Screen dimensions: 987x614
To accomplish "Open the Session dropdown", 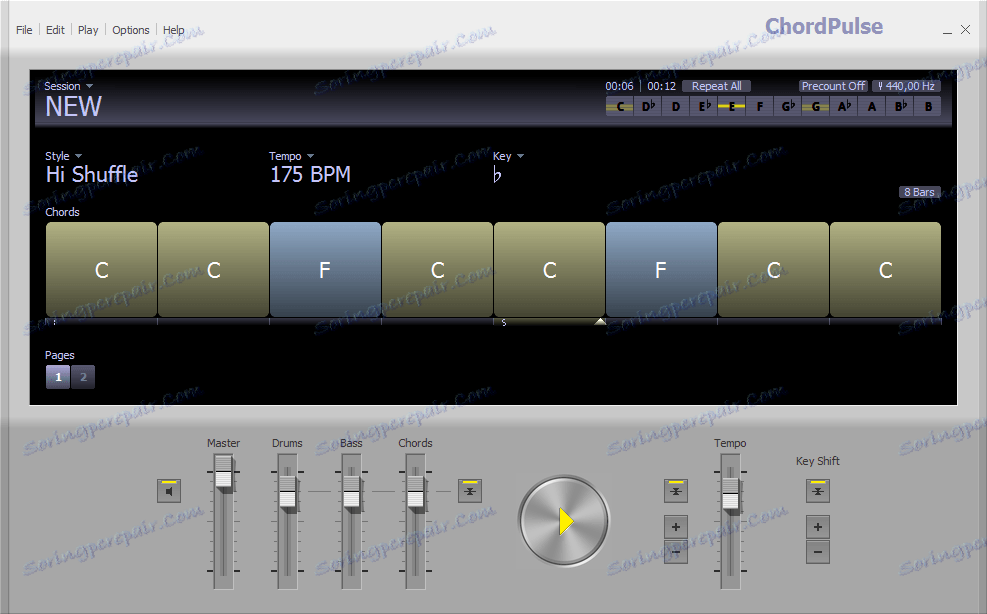I will pos(67,86).
